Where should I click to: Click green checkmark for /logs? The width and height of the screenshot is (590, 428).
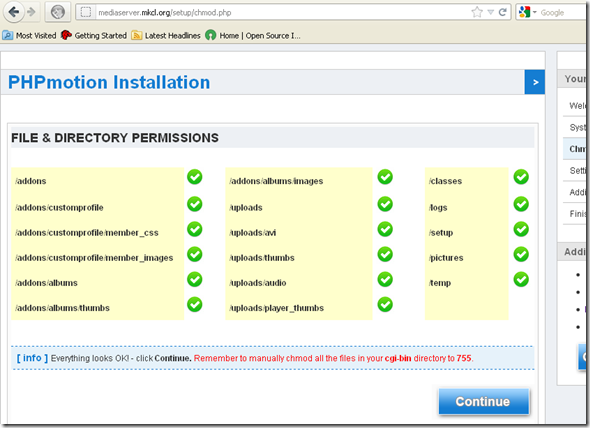pos(521,204)
